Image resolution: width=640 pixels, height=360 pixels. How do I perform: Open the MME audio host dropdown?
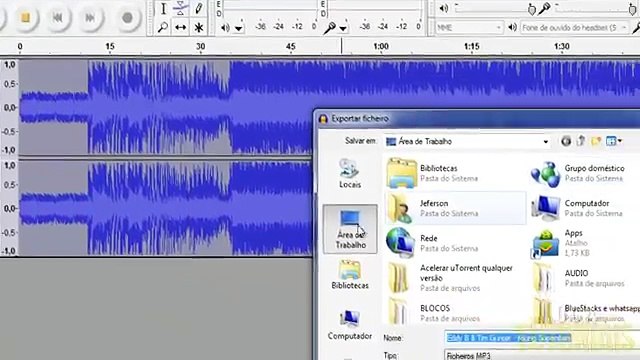(469, 27)
